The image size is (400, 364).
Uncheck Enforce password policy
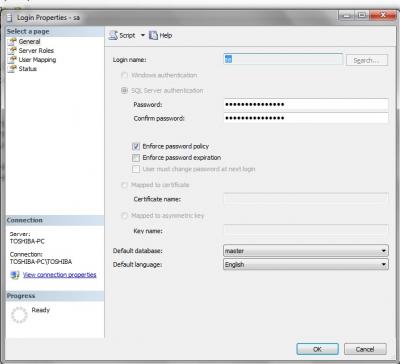[136, 146]
